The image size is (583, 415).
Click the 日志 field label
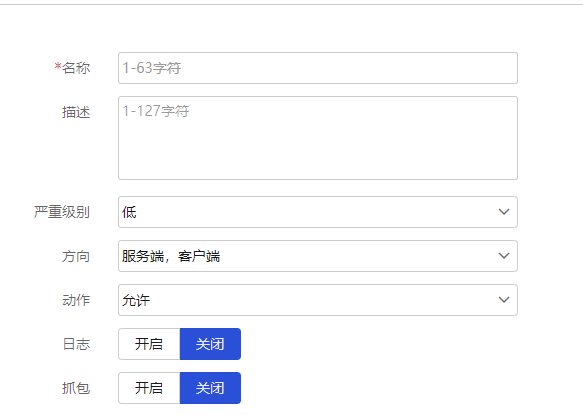(x=76, y=344)
